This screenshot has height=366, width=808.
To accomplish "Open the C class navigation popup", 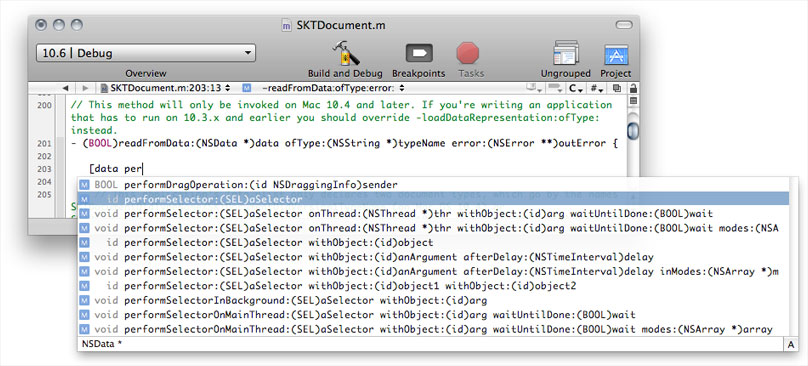I will pos(576,88).
